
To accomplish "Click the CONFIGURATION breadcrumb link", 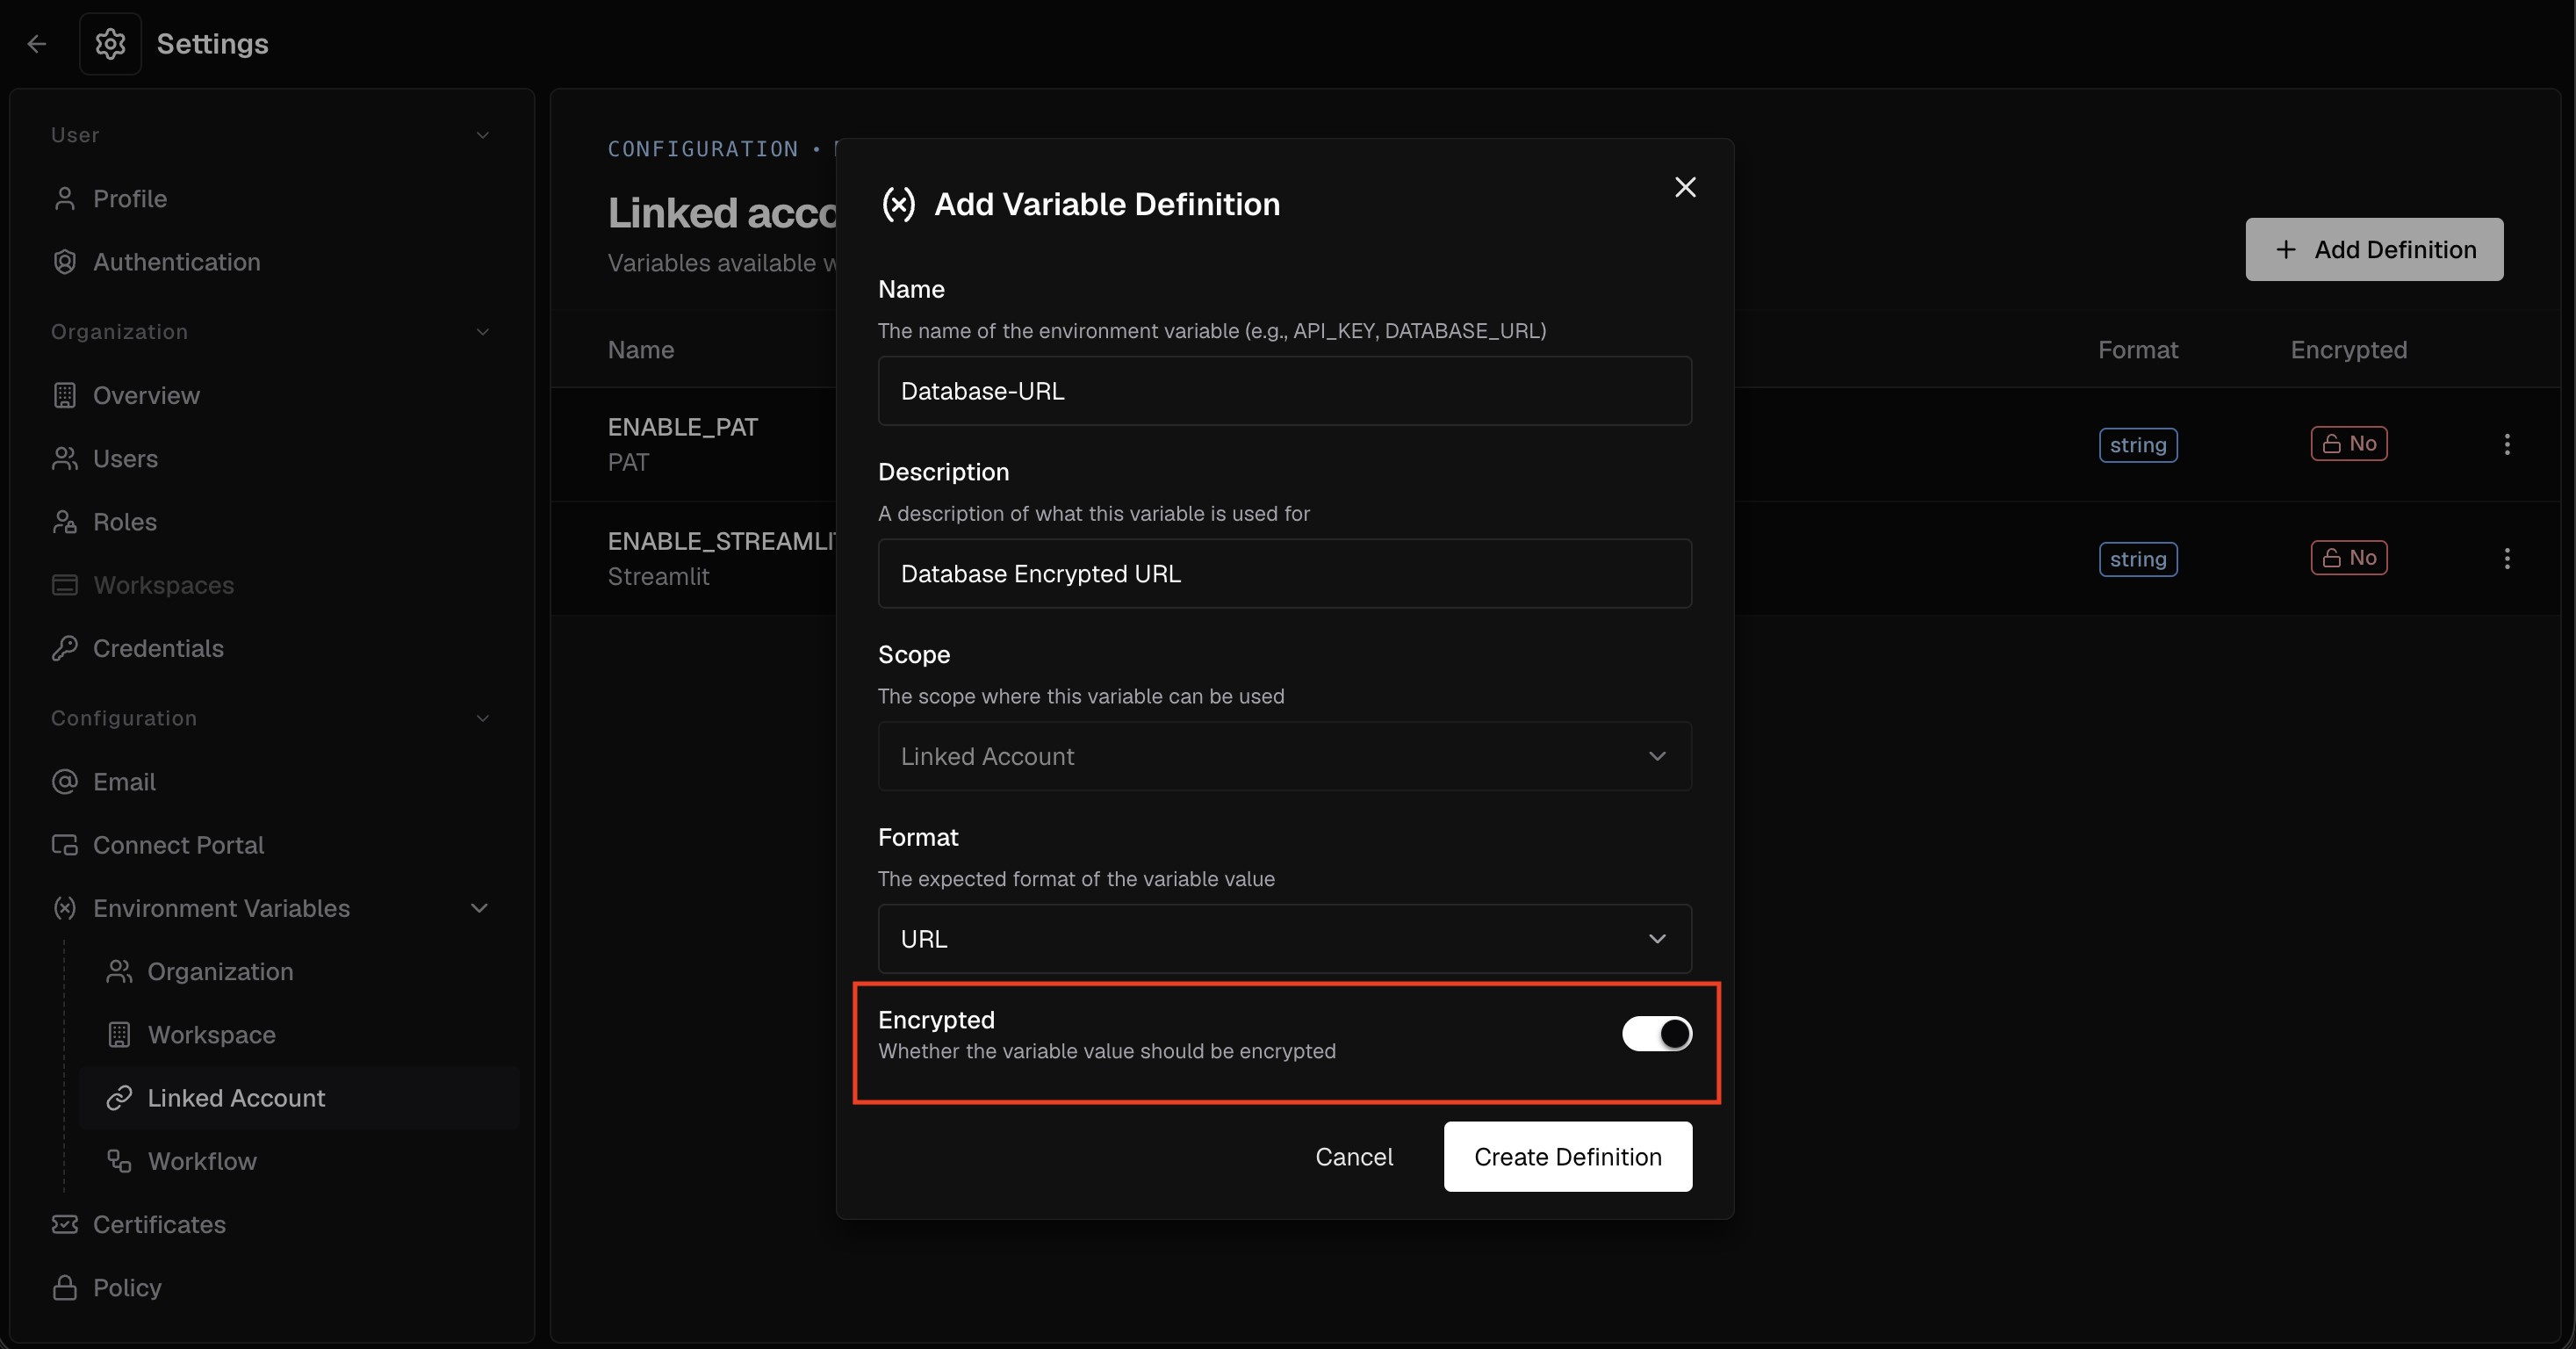I will (x=703, y=149).
